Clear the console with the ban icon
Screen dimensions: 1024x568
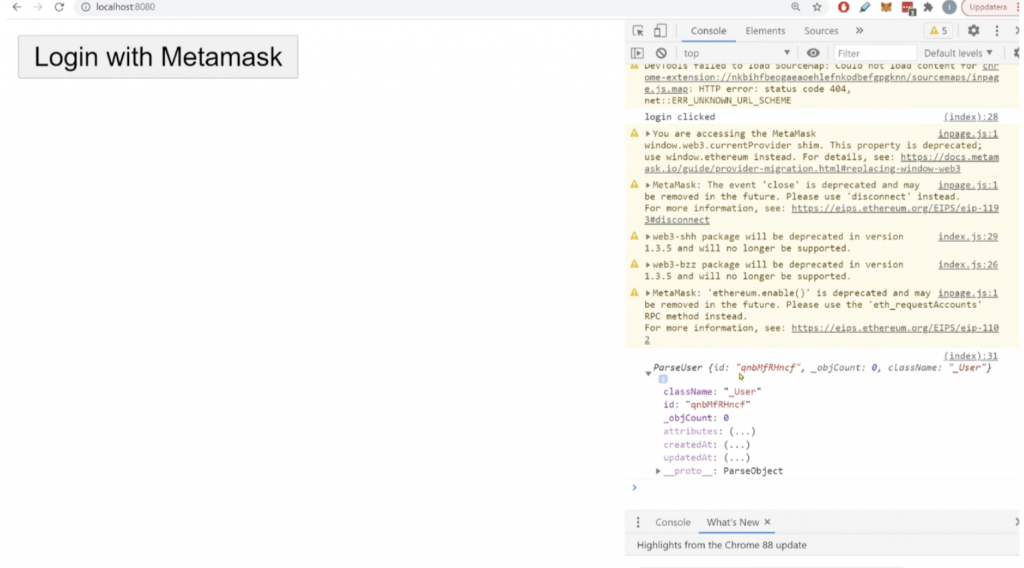661,54
